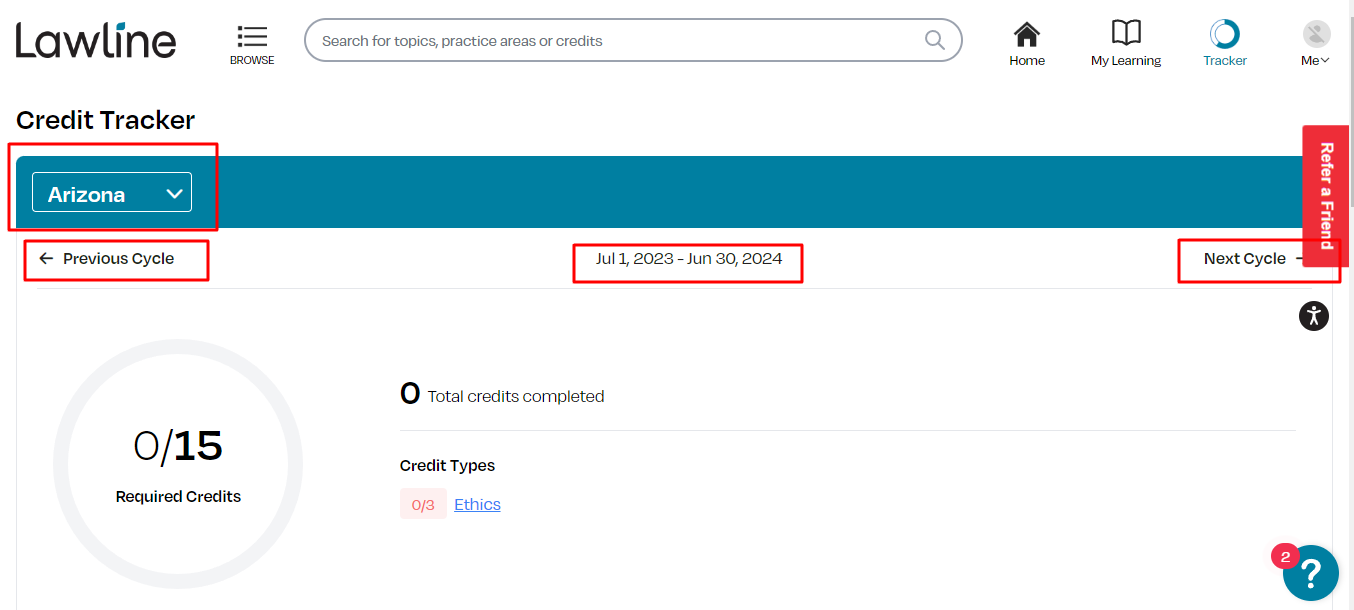Open the accessibility widget icon
The height and width of the screenshot is (610, 1354).
(x=1314, y=316)
